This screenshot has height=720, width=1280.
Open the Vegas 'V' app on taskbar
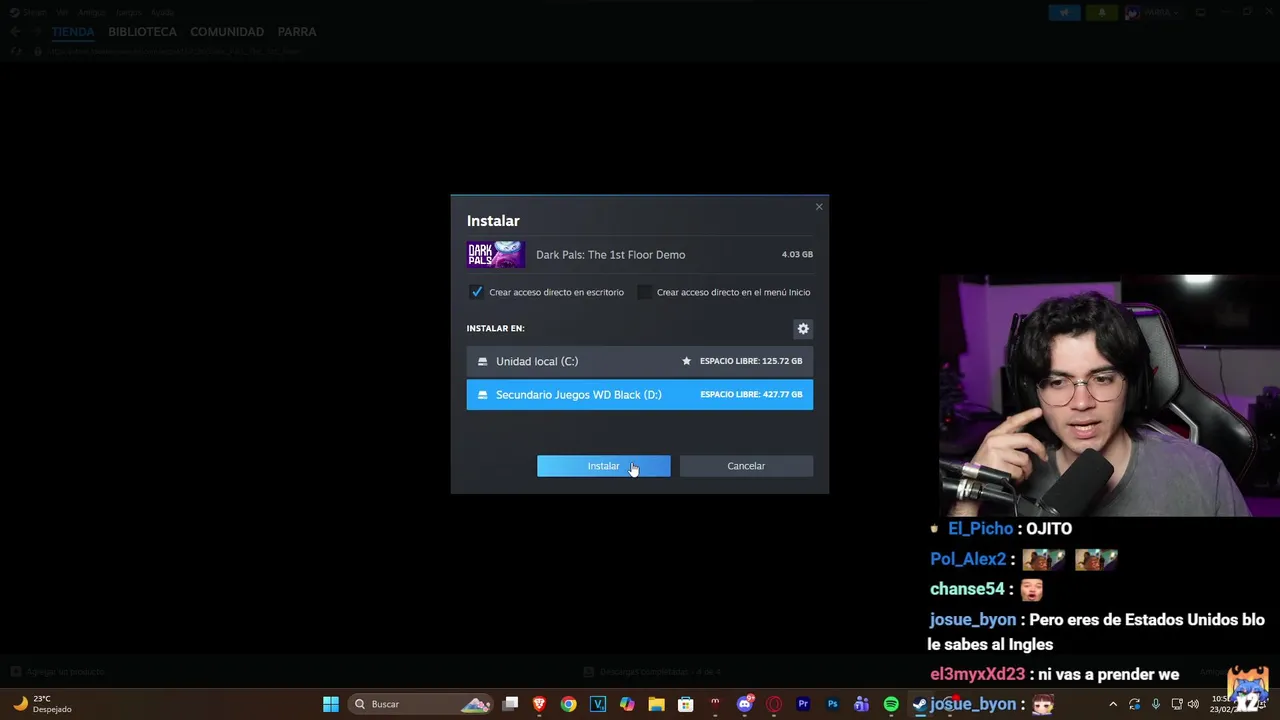click(x=598, y=704)
